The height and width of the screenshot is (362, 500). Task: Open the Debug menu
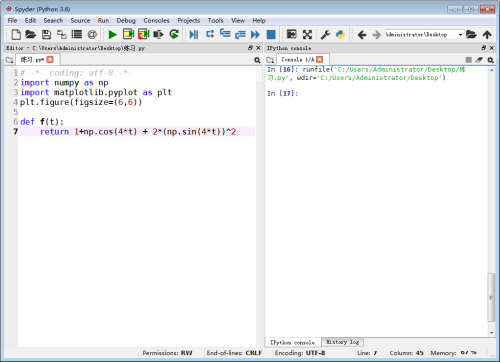126,21
